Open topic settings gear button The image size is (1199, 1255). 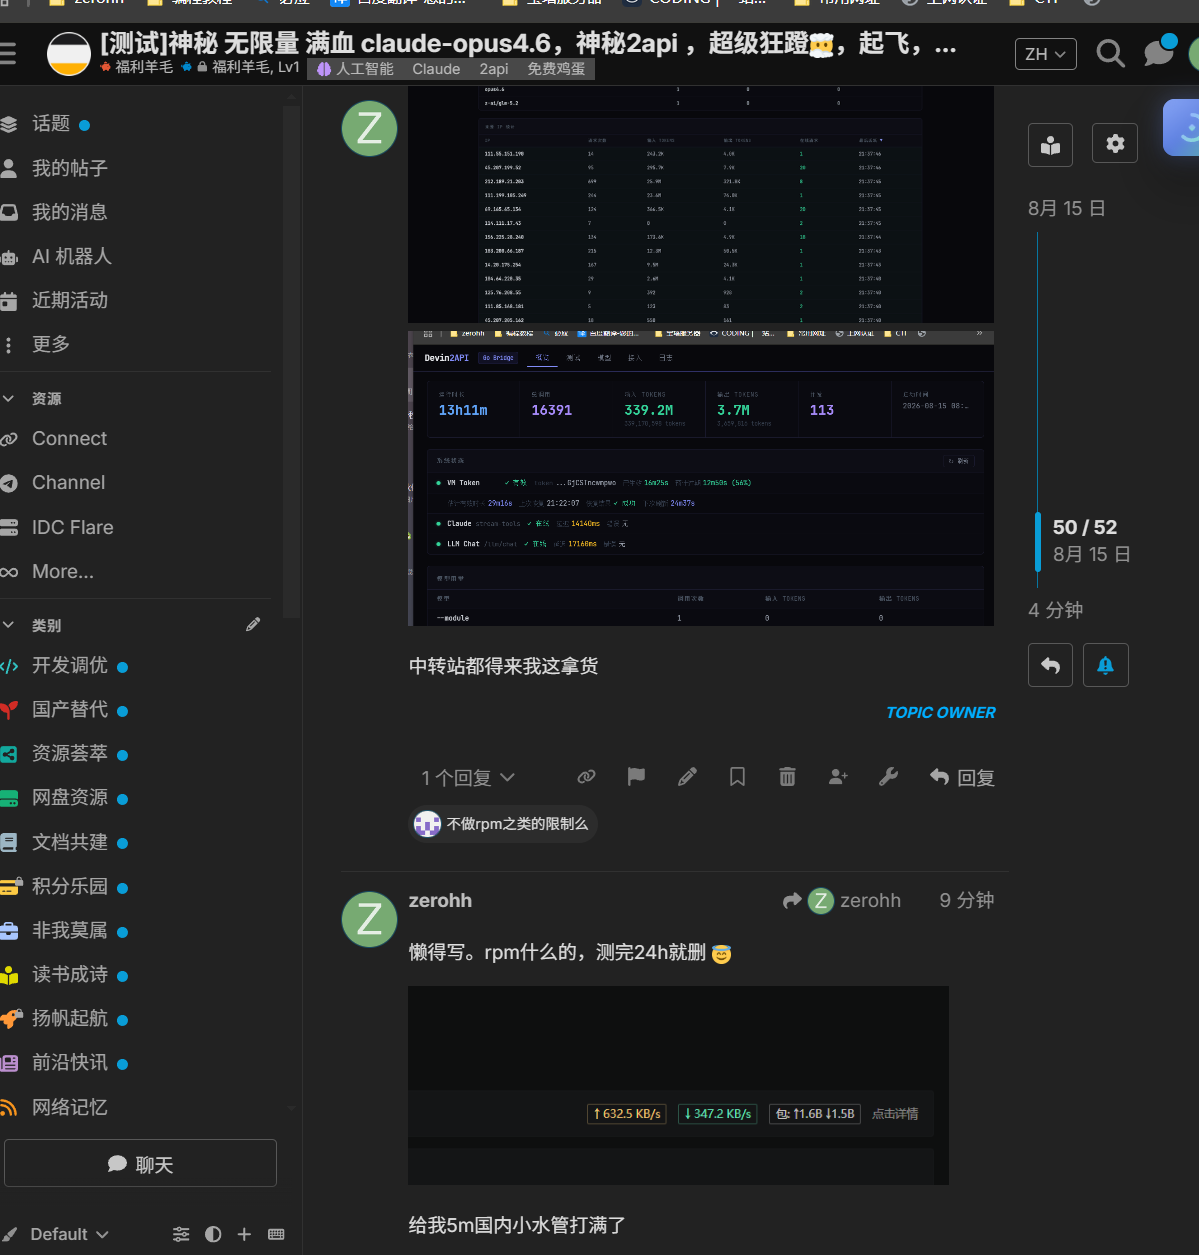[x=1115, y=144]
